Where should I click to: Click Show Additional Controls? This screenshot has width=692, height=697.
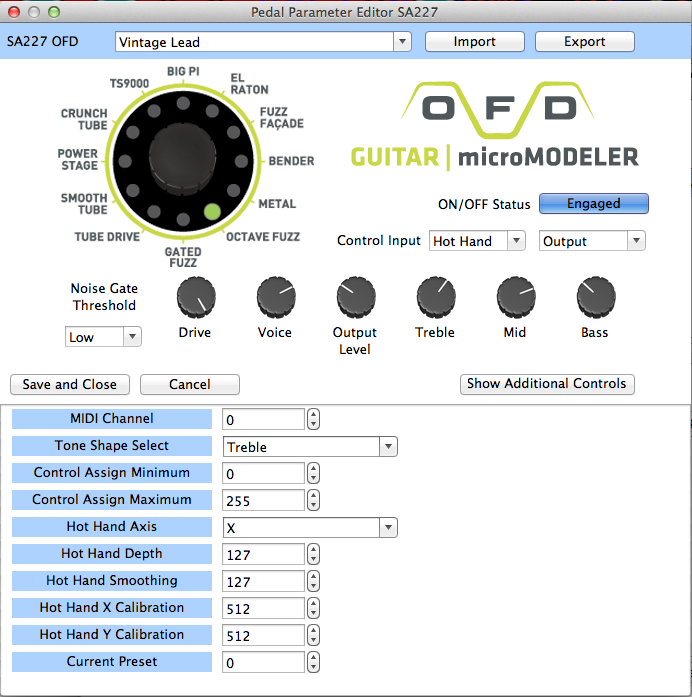pyautogui.click(x=547, y=384)
